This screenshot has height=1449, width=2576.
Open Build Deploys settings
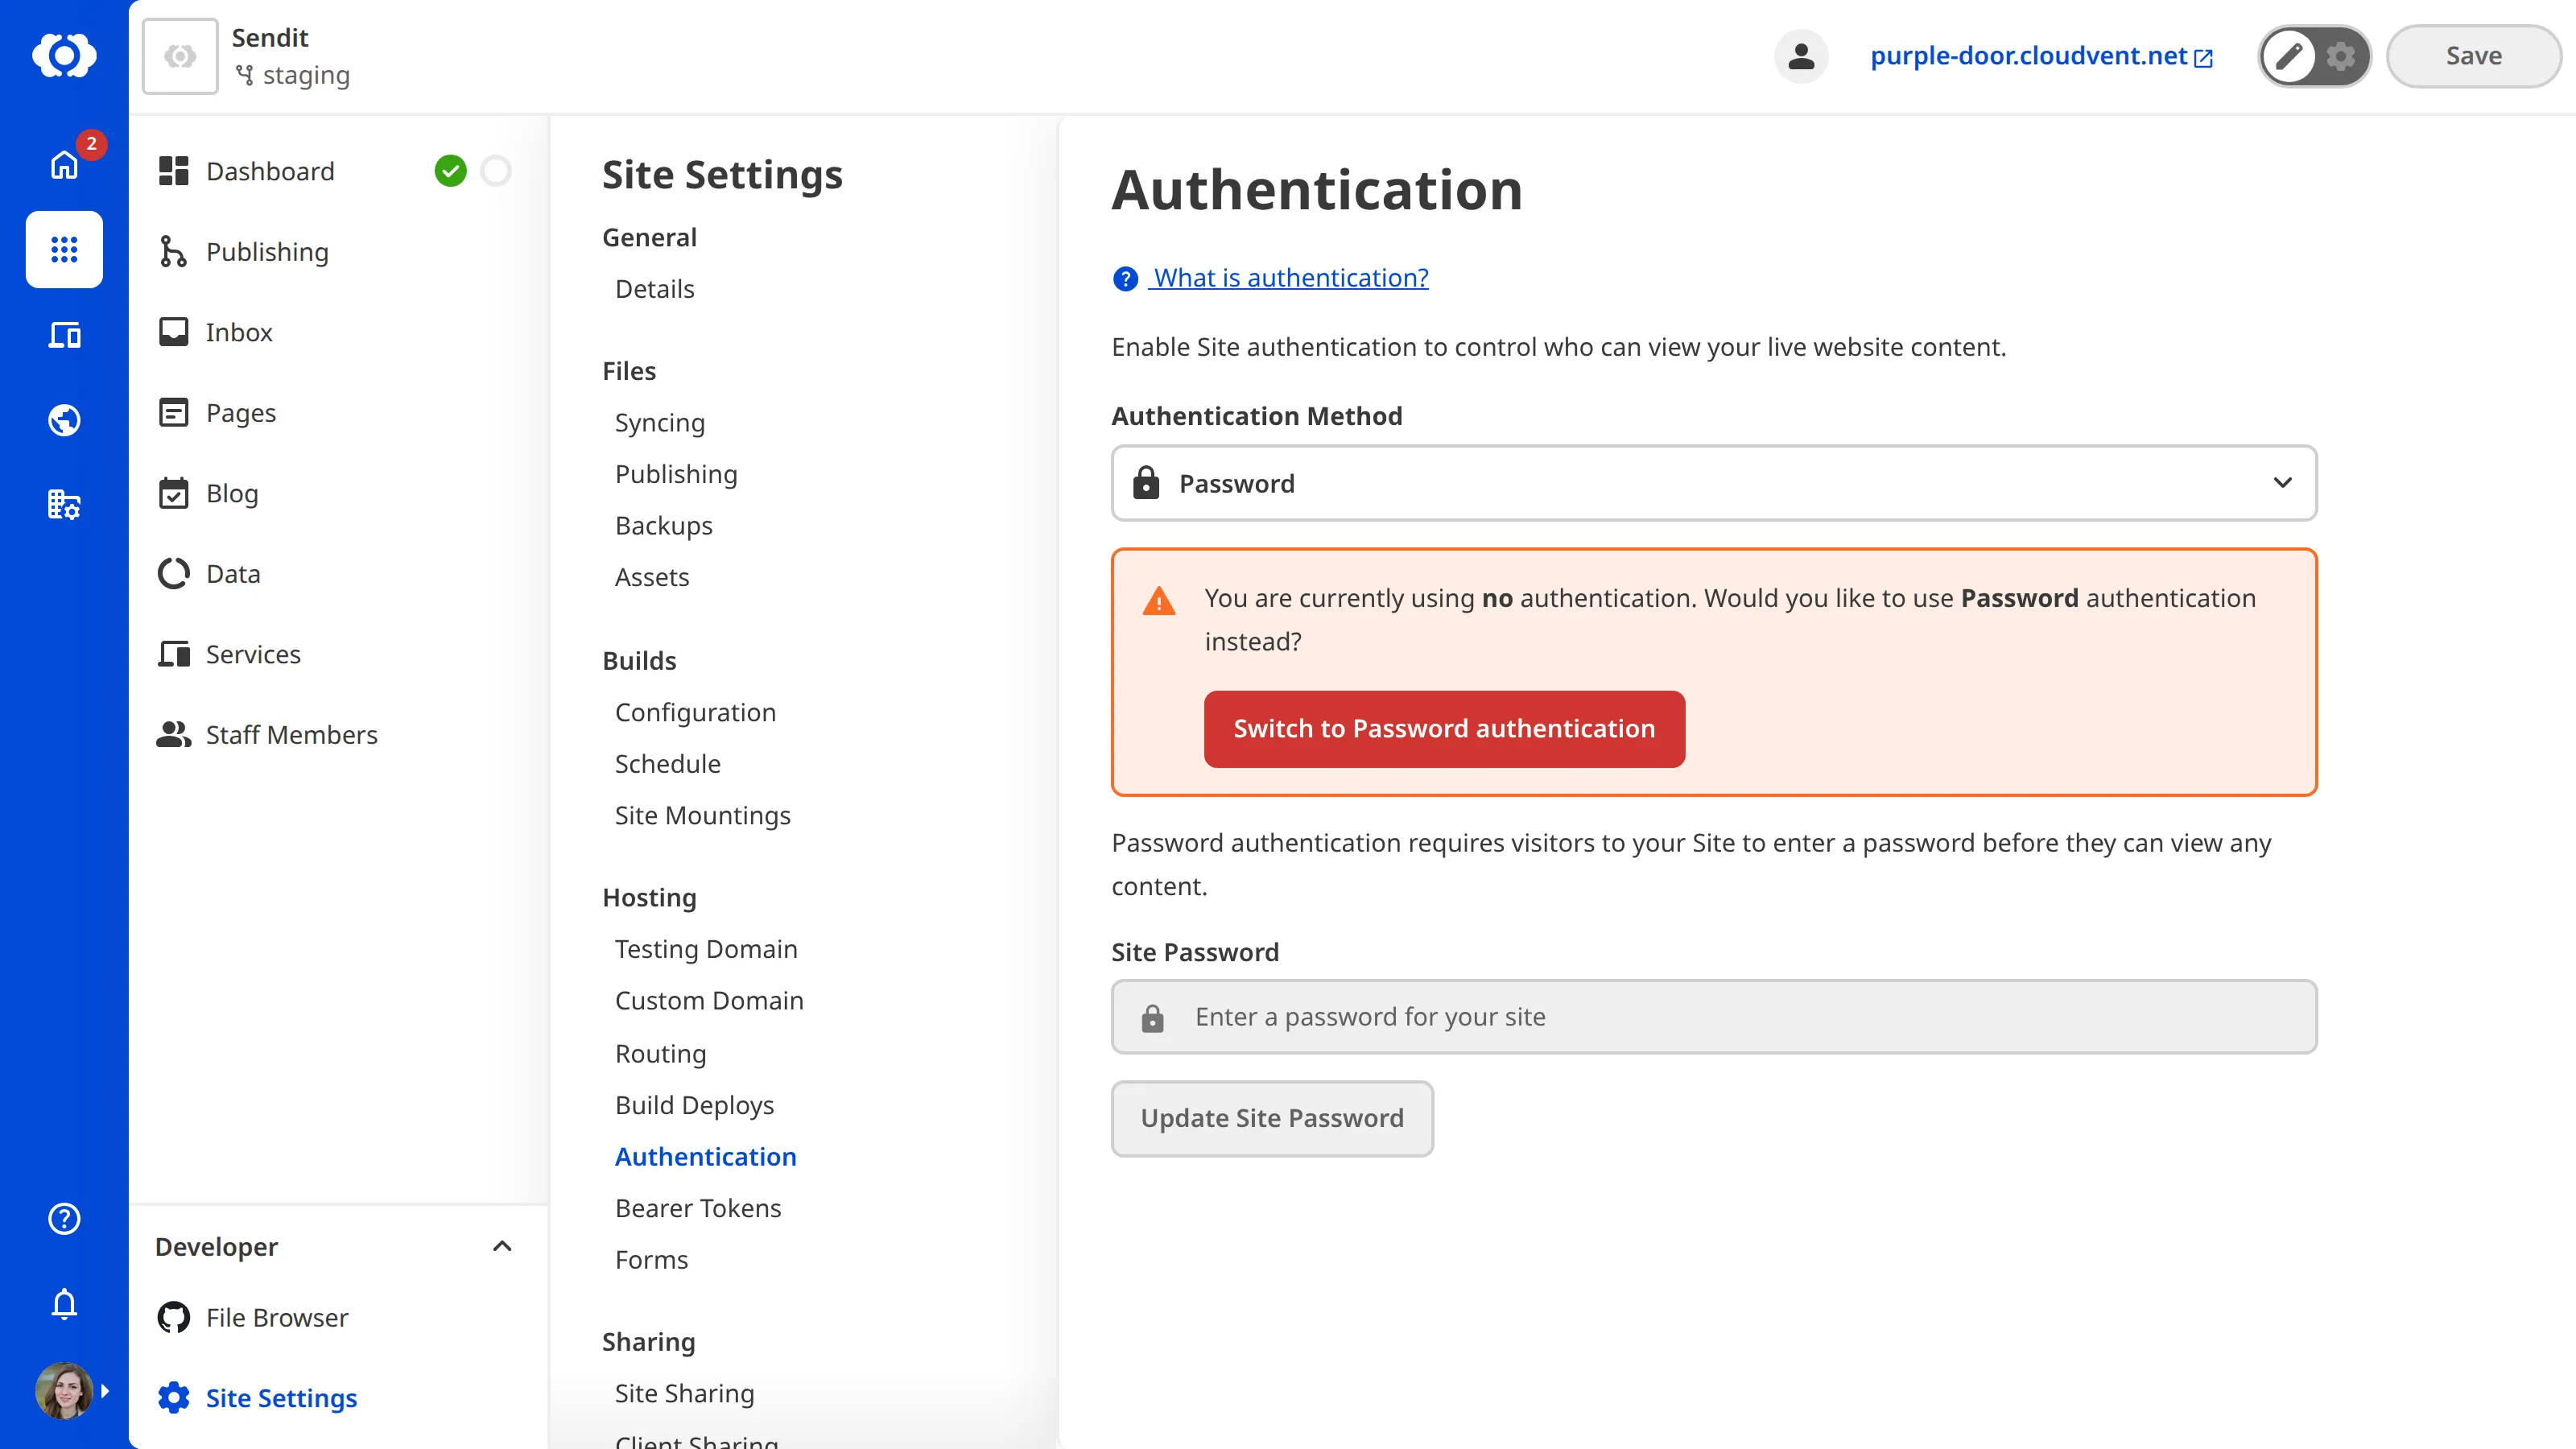click(x=694, y=1105)
